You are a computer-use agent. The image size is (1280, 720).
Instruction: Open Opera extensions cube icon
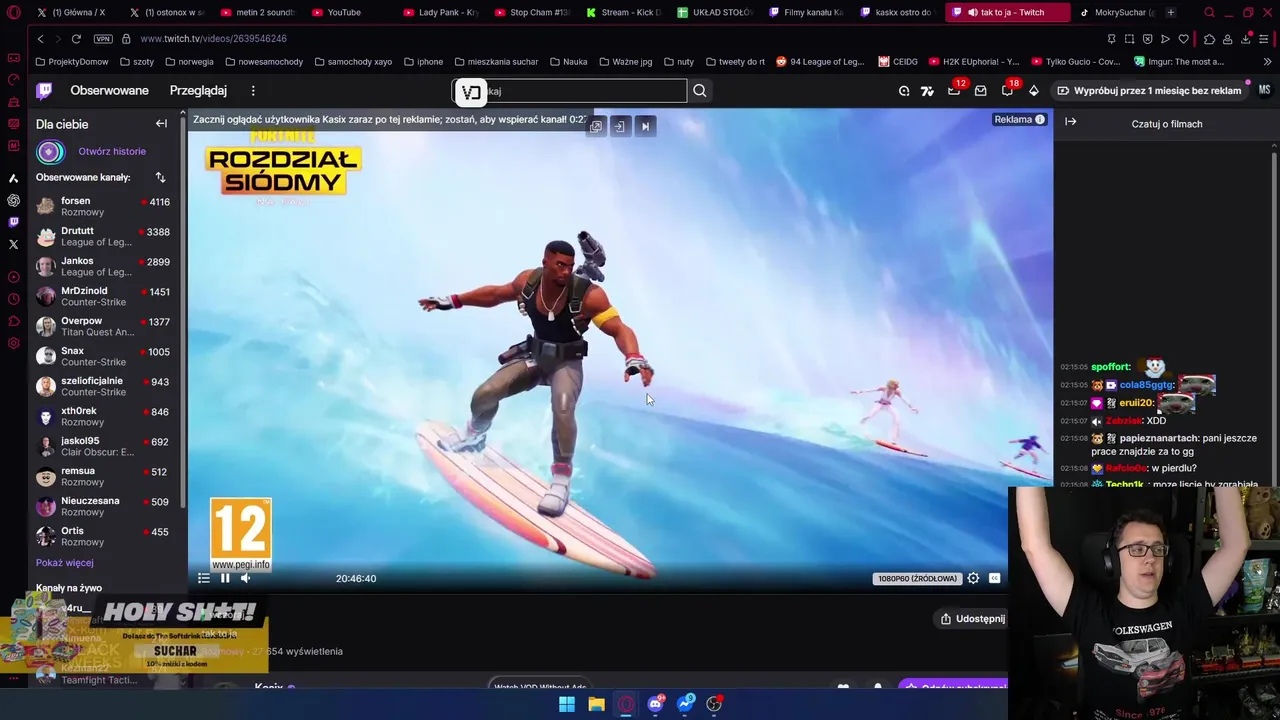click(1209, 39)
